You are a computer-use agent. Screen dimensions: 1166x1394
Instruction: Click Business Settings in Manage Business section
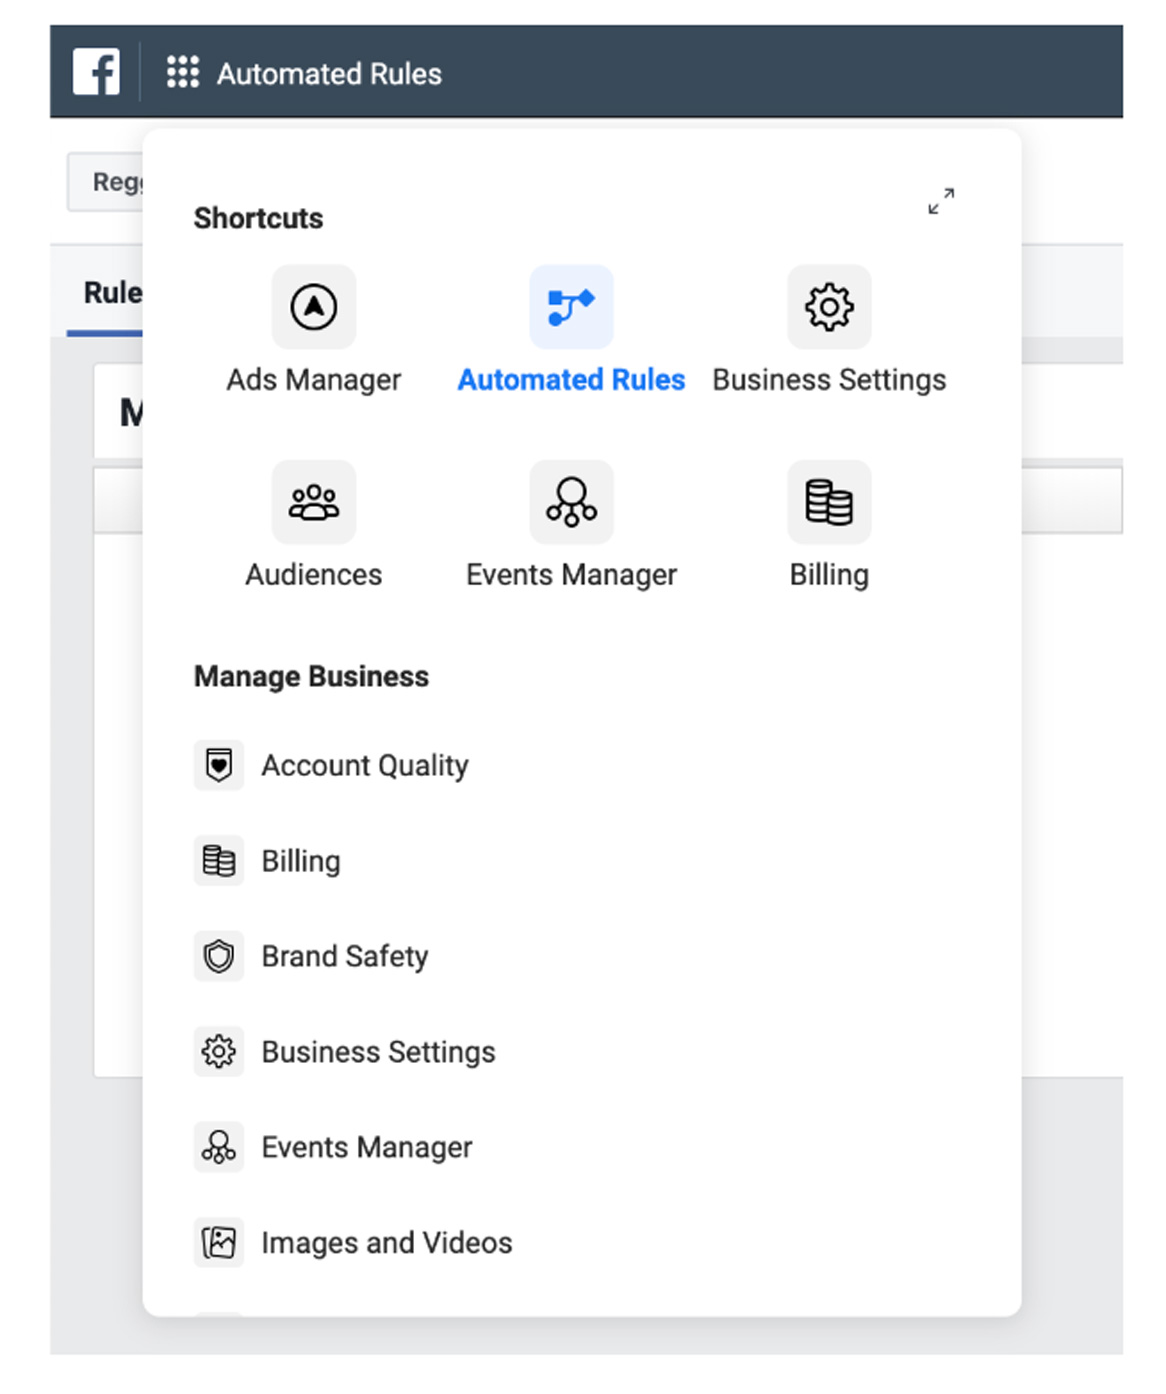pyautogui.click(x=378, y=1051)
